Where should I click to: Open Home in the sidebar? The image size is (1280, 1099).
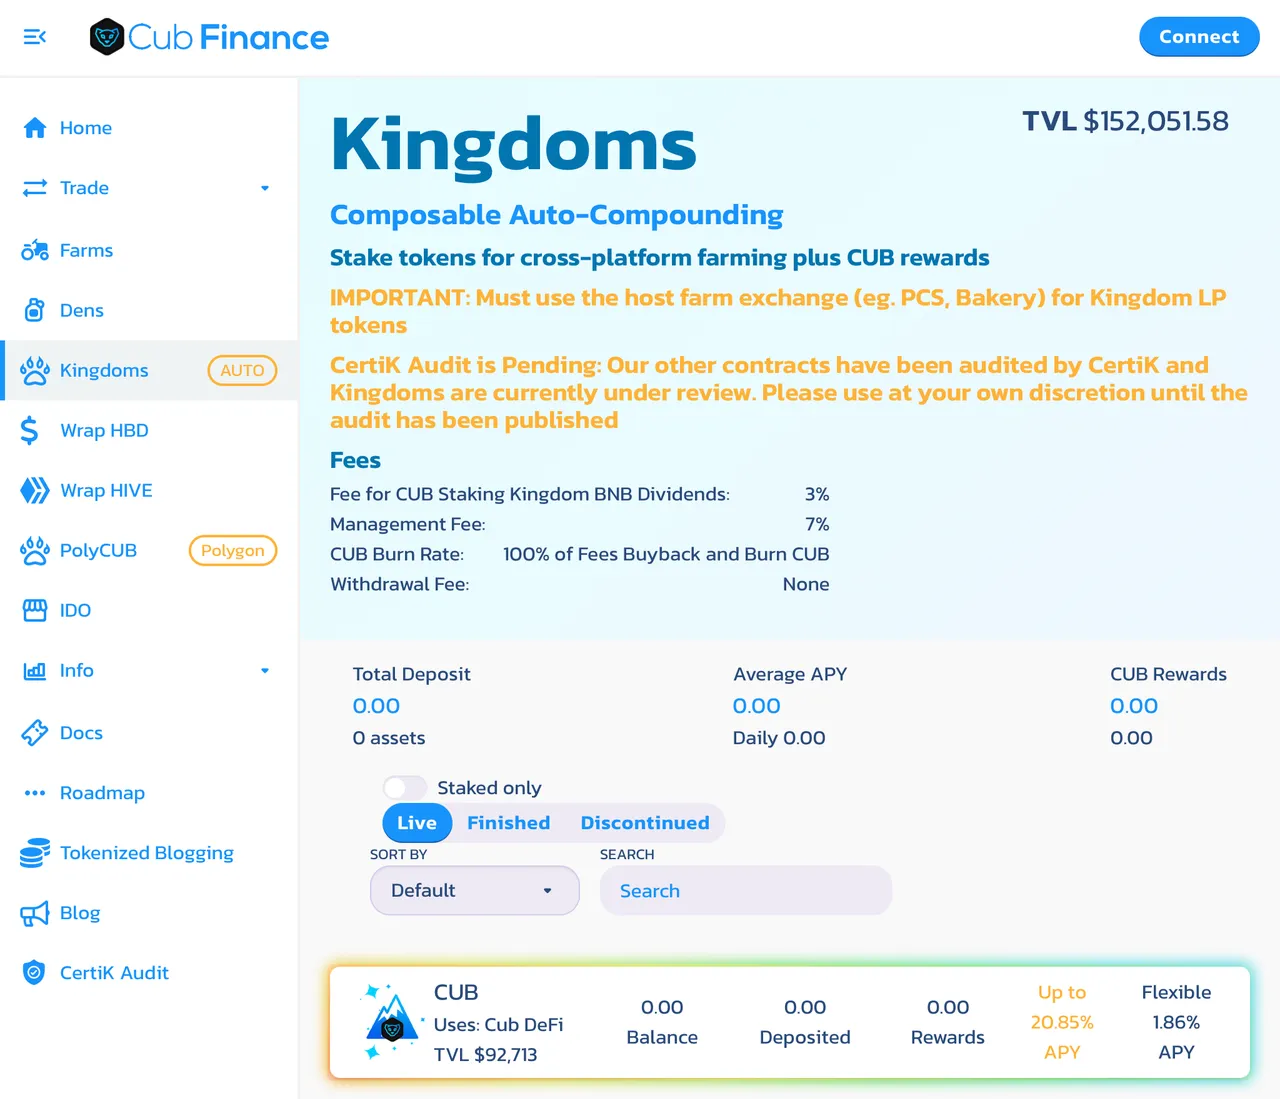86,128
